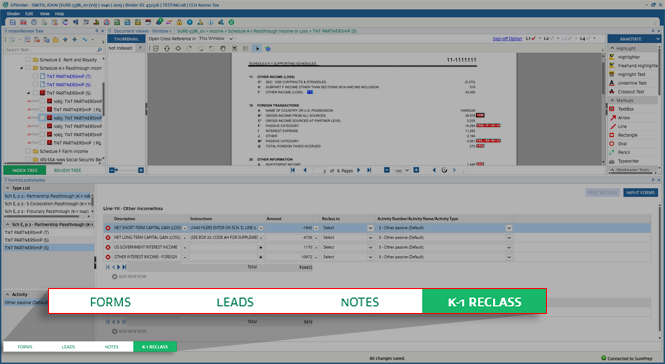
Task: Delete the NET SHORT-TERM CAPITAL GAIN row
Action: point(108,228)
